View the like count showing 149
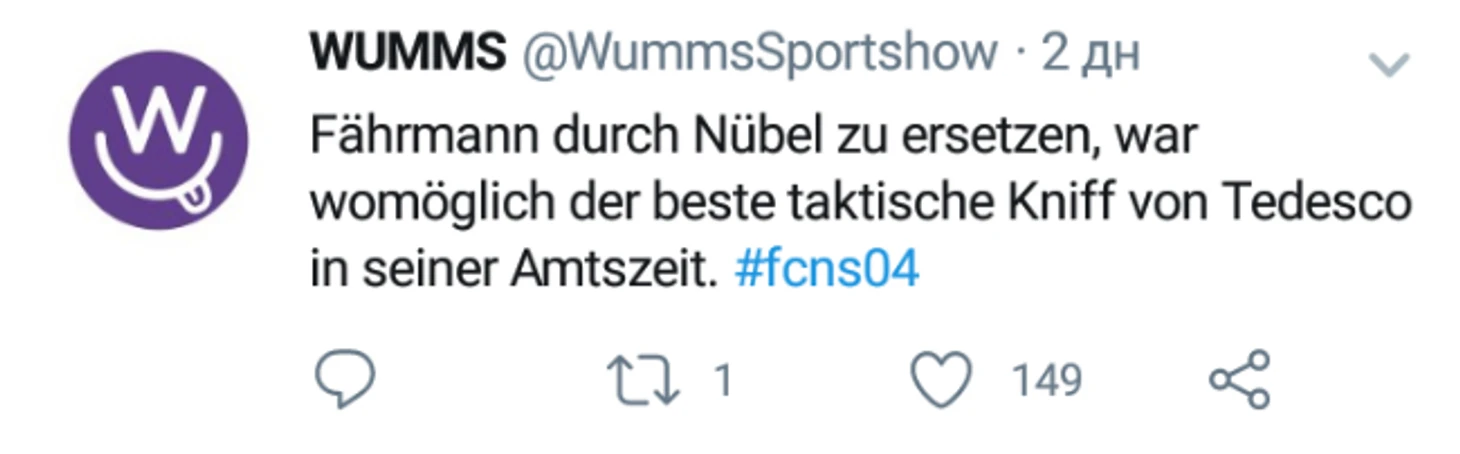Screen dimensions: 1460x454 click(x=1046, y=381)
